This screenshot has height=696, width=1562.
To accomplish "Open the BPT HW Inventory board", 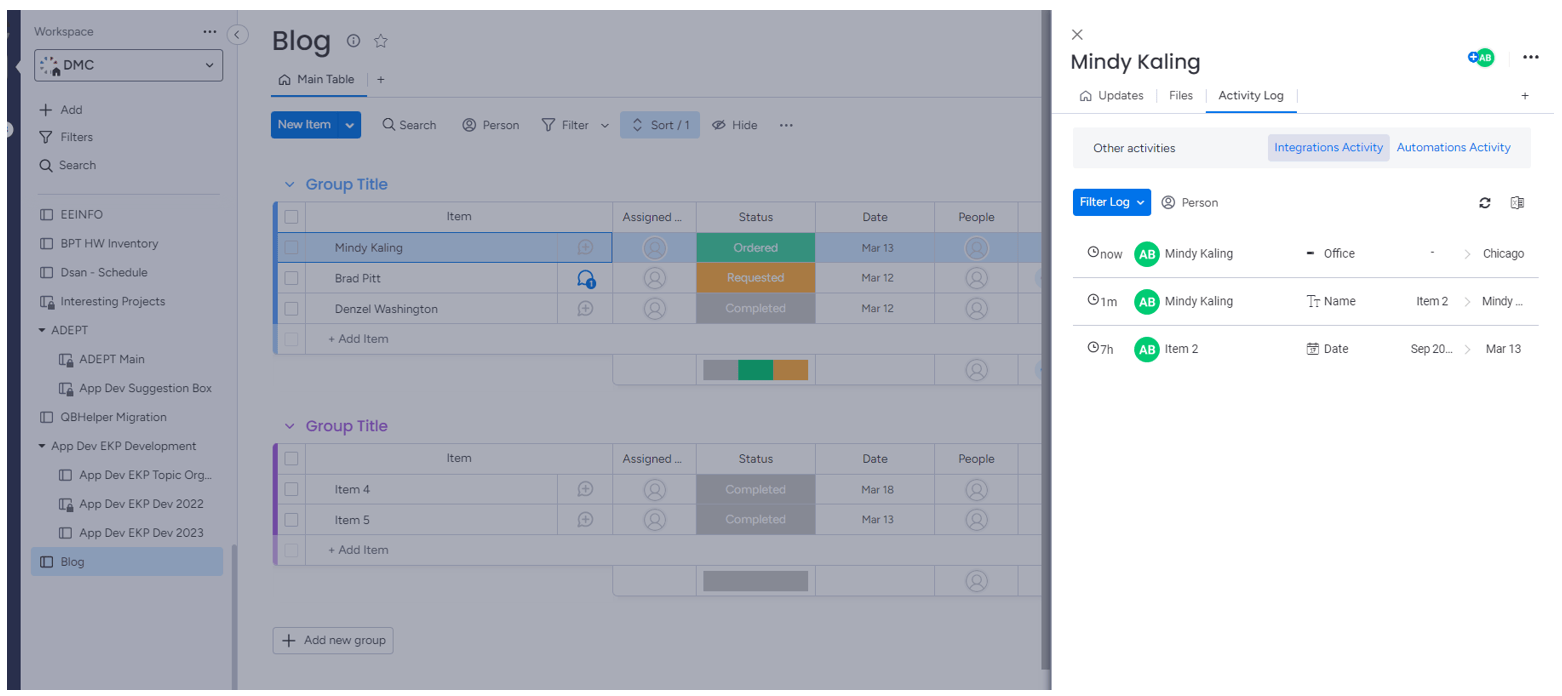I will [x=109, y=243].
